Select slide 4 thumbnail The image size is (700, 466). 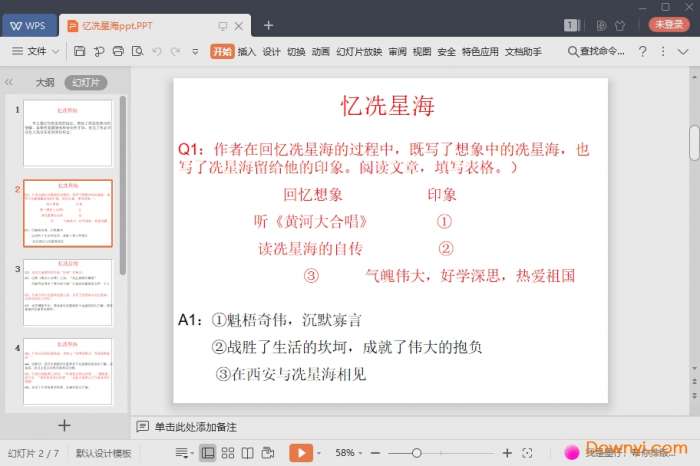click(x=68, y=371)
